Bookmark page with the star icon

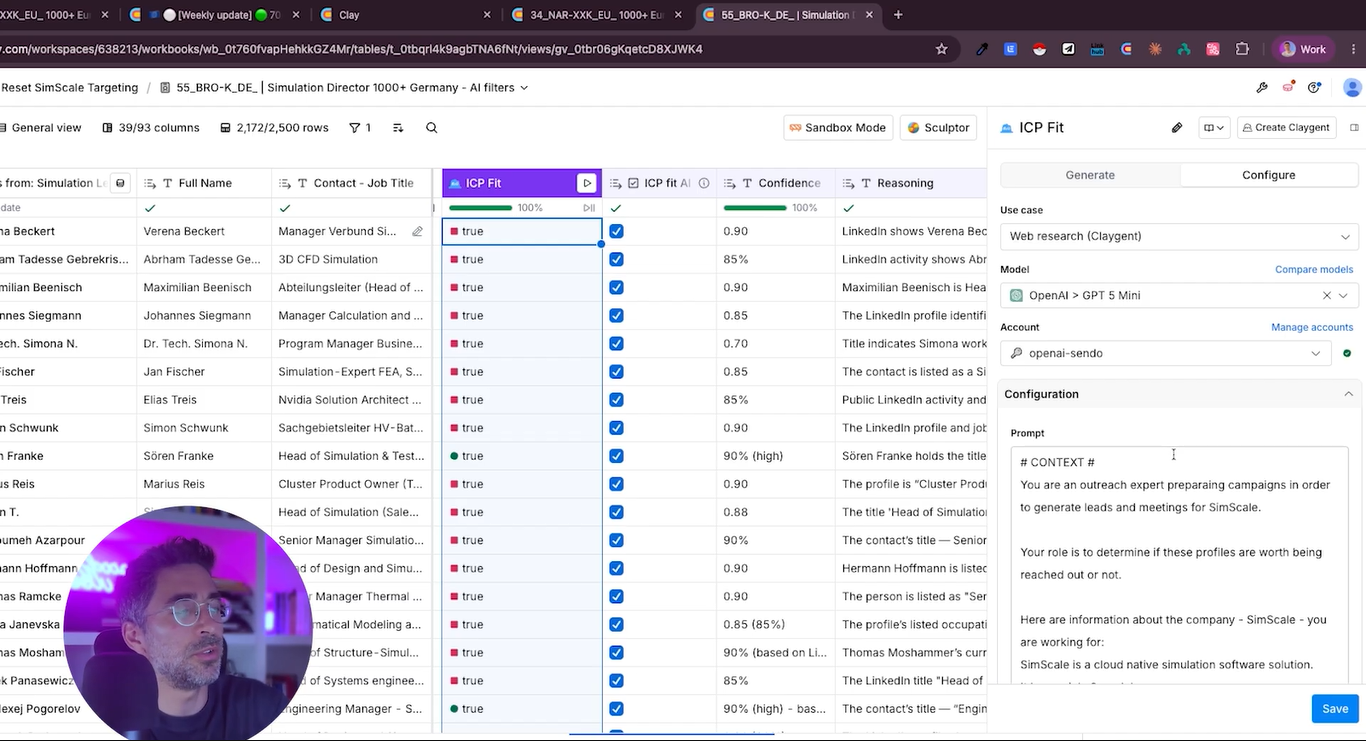coord(941,49)
